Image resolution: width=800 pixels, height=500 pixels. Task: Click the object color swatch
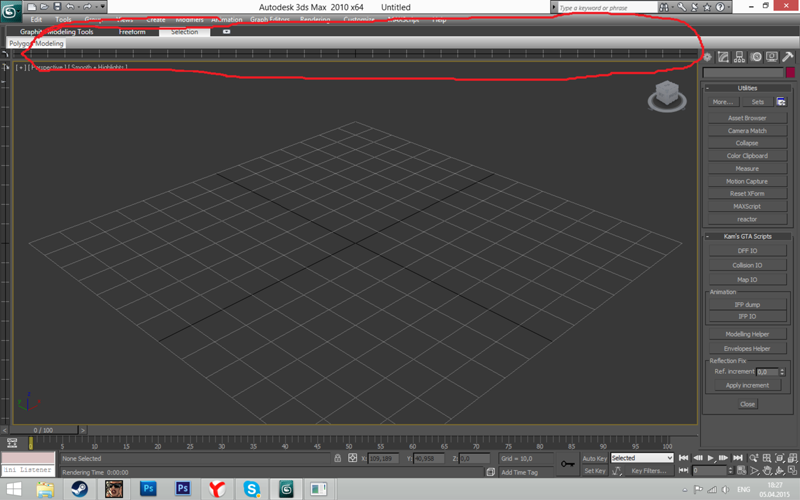click(790, 72)
